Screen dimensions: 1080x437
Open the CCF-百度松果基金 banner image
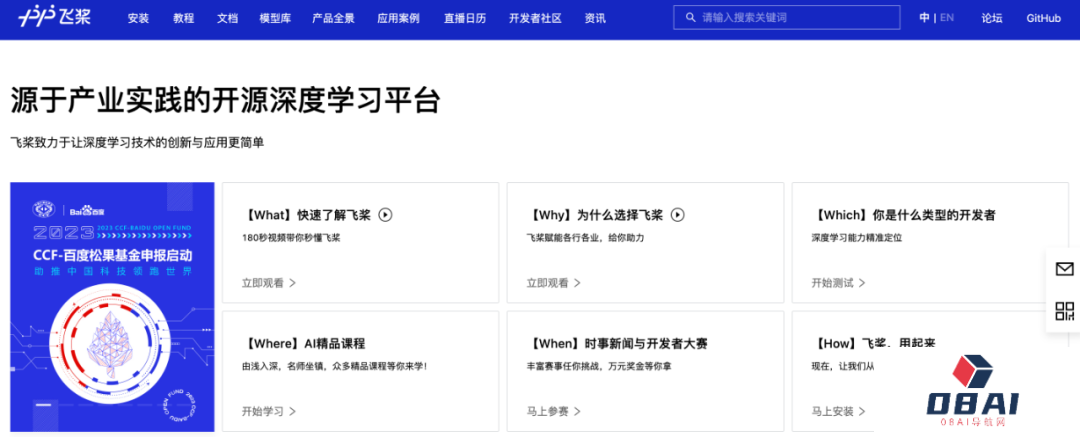coord(112,307)
